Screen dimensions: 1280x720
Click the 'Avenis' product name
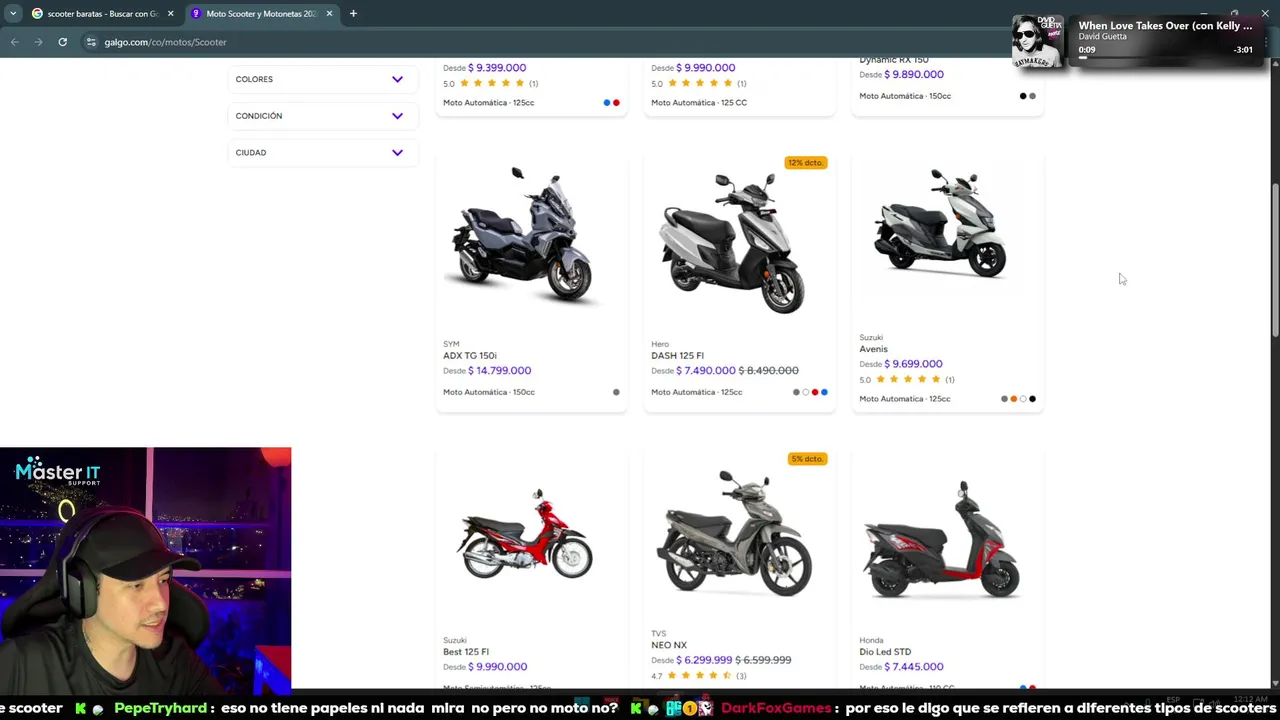pos(873,349)
